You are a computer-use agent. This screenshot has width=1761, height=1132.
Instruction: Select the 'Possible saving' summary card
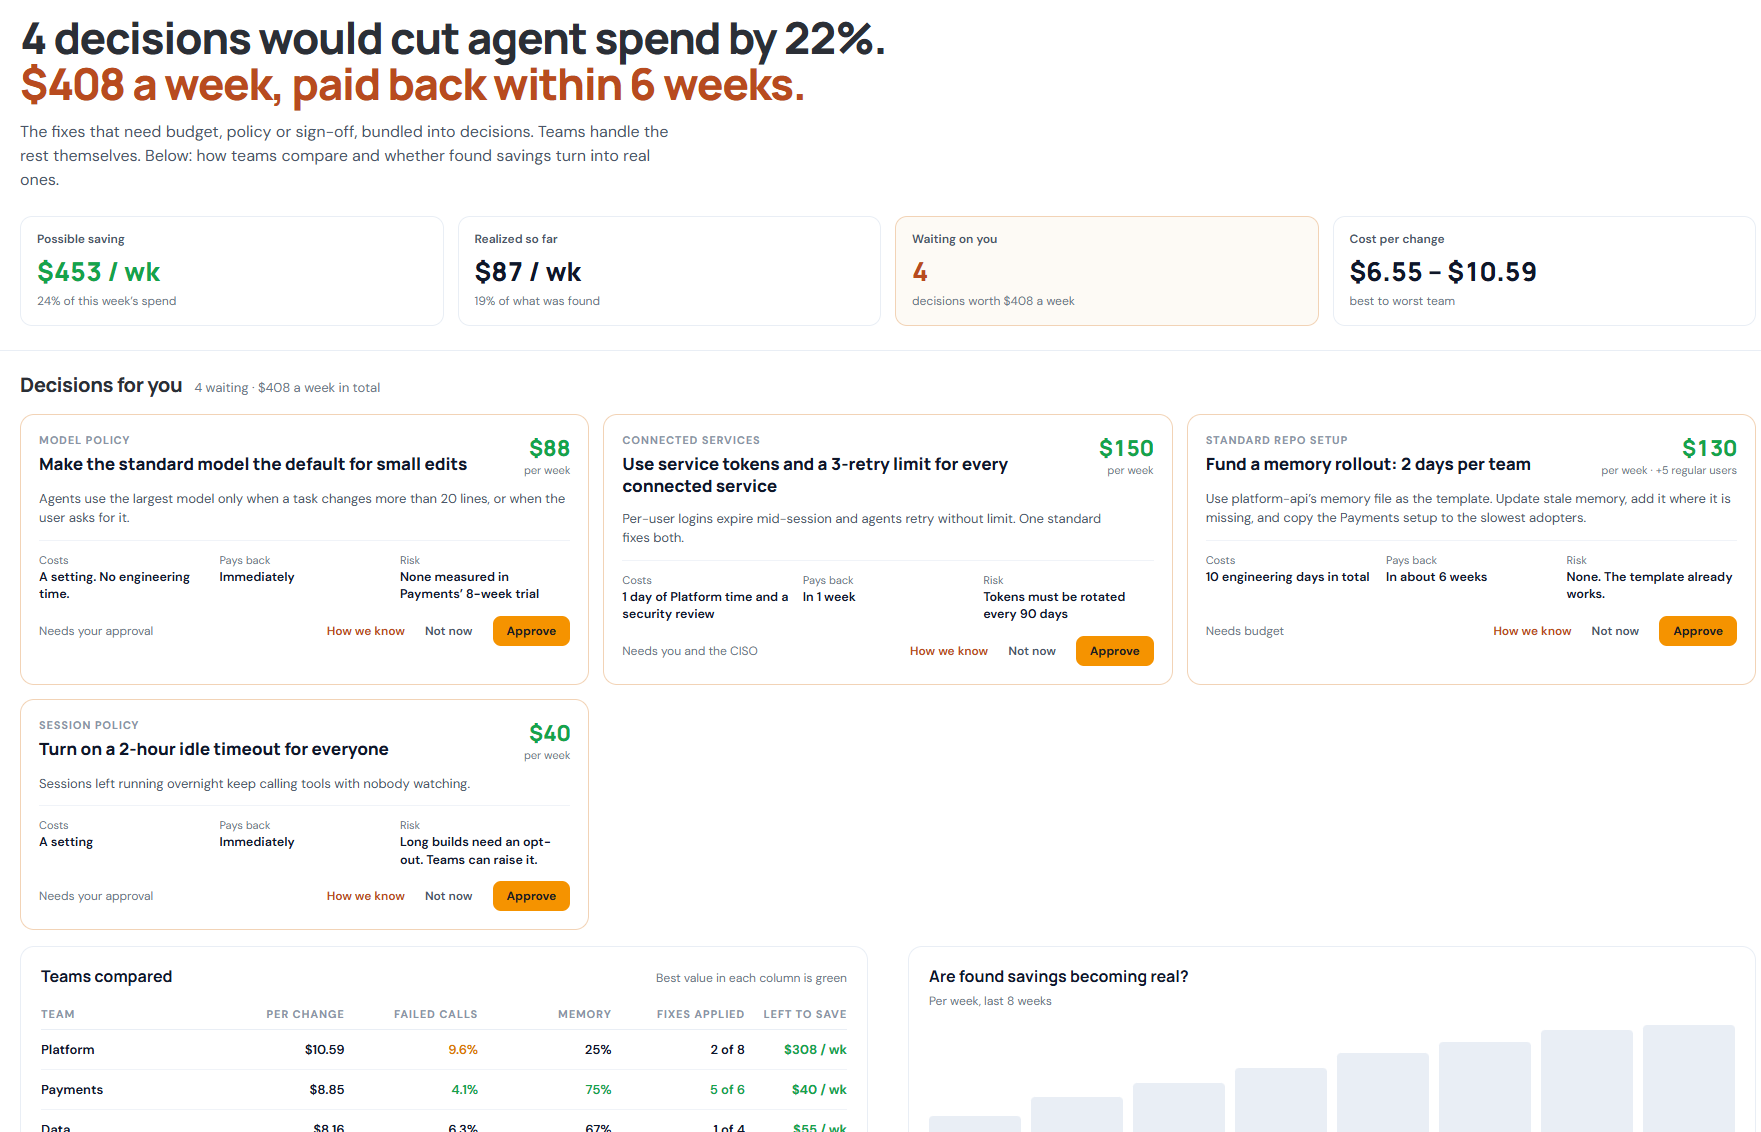[x=232, y=271]
